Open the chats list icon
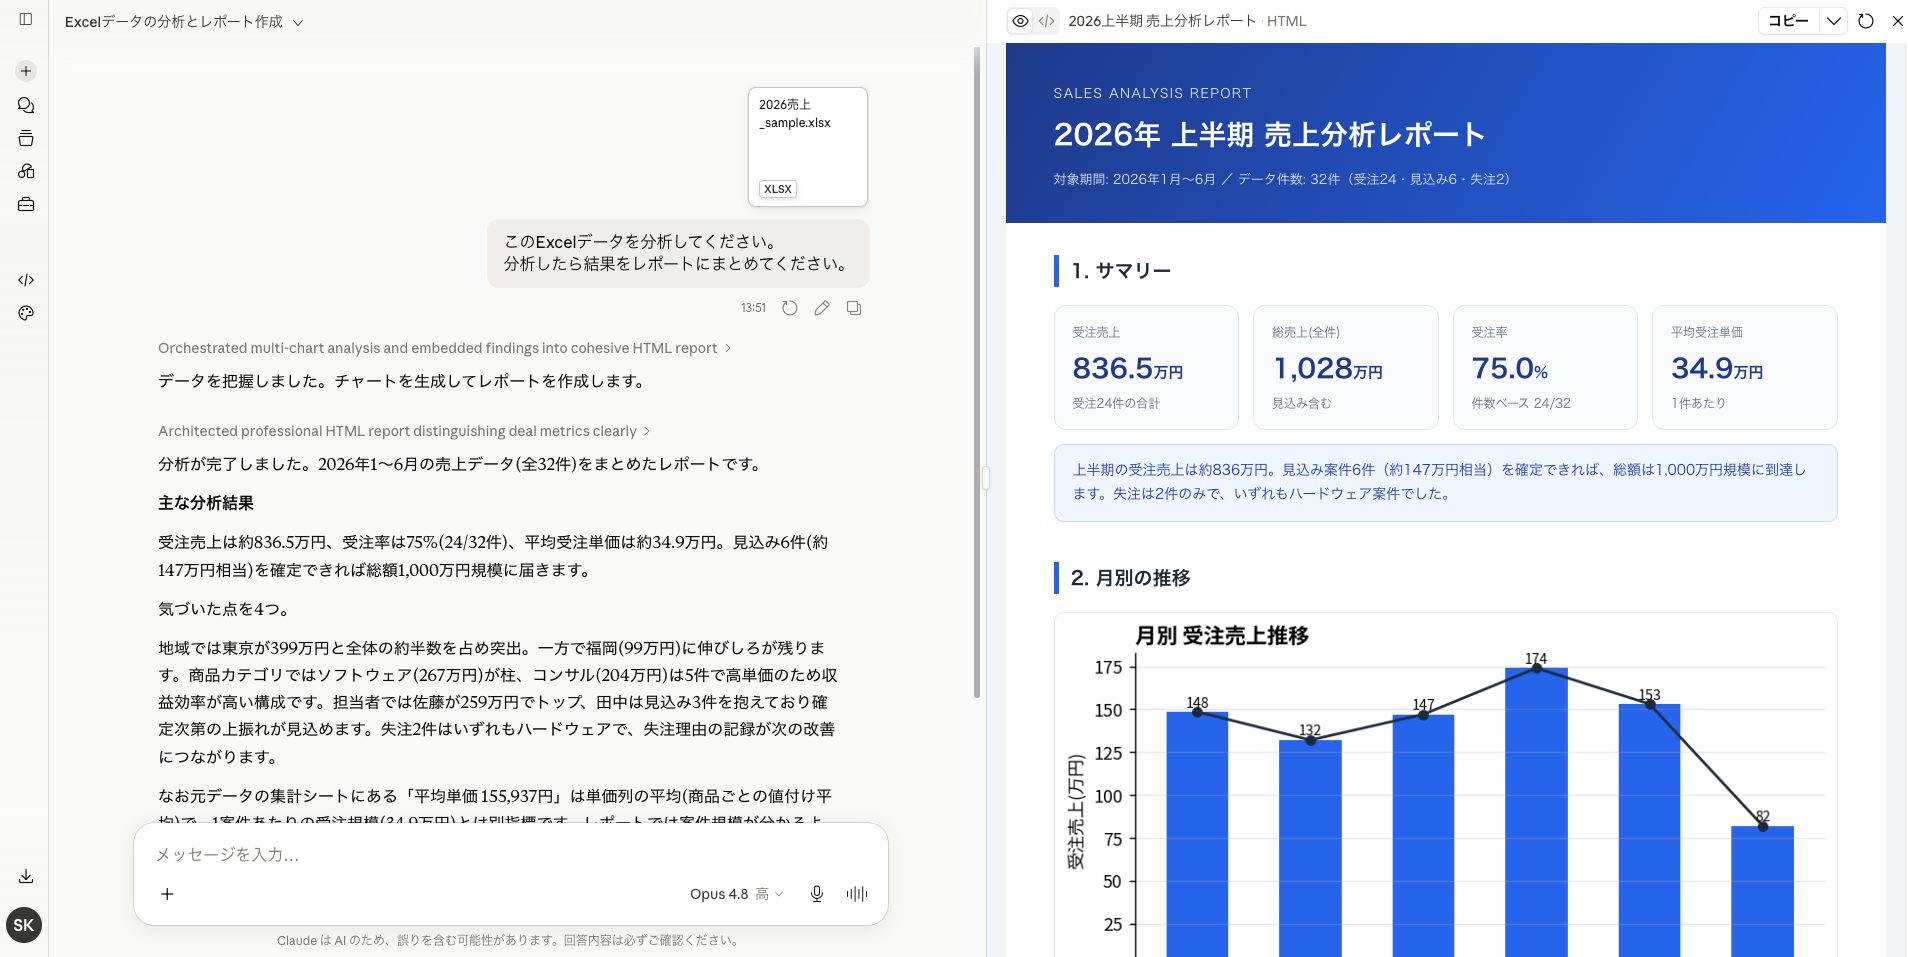Viewport: 1908px width, 957px height. [x=26, y=105]
